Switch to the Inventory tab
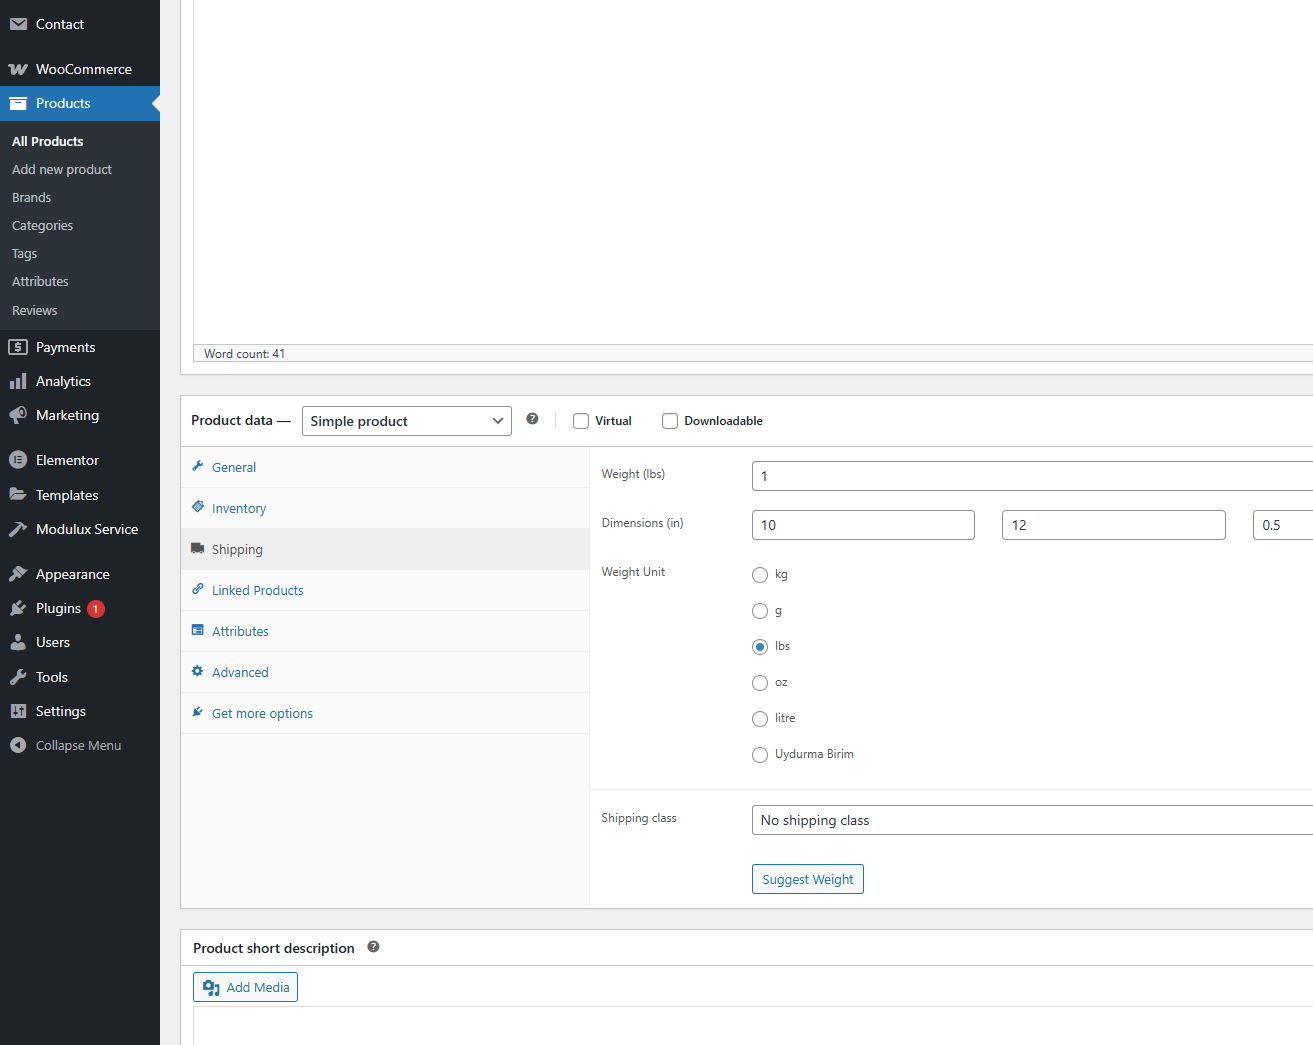1313x1045 pixels. 239,508
